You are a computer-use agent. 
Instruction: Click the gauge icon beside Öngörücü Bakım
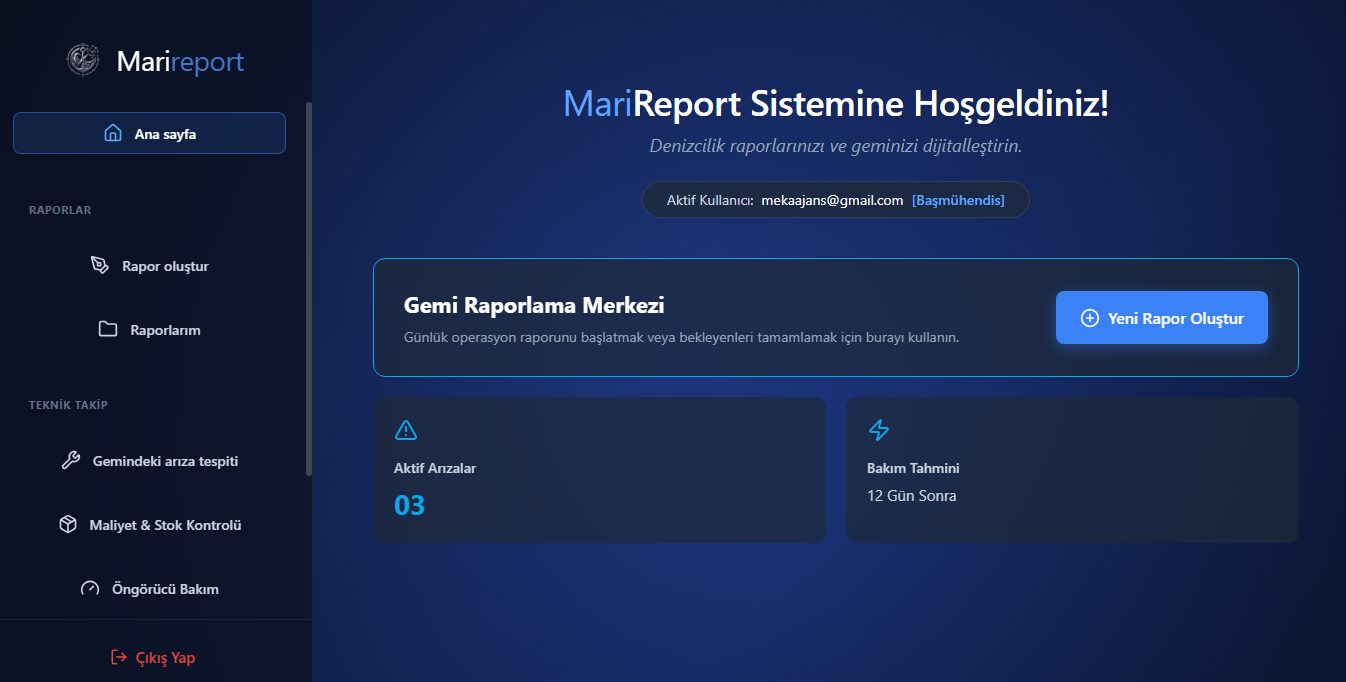(90, 589)
